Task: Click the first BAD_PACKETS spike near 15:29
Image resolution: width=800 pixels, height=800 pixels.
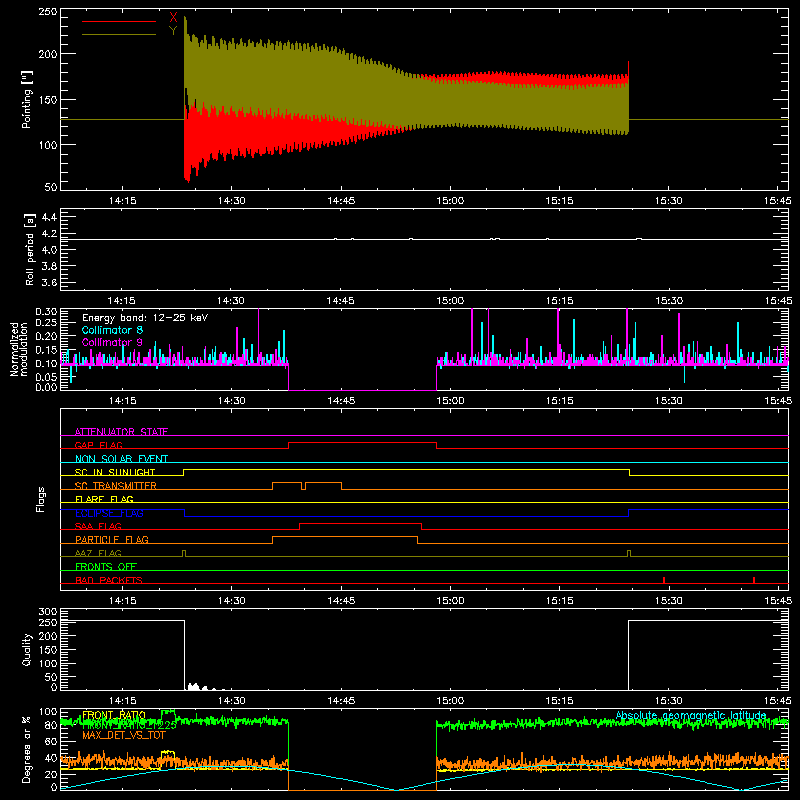Action: [x=664, y=580]
